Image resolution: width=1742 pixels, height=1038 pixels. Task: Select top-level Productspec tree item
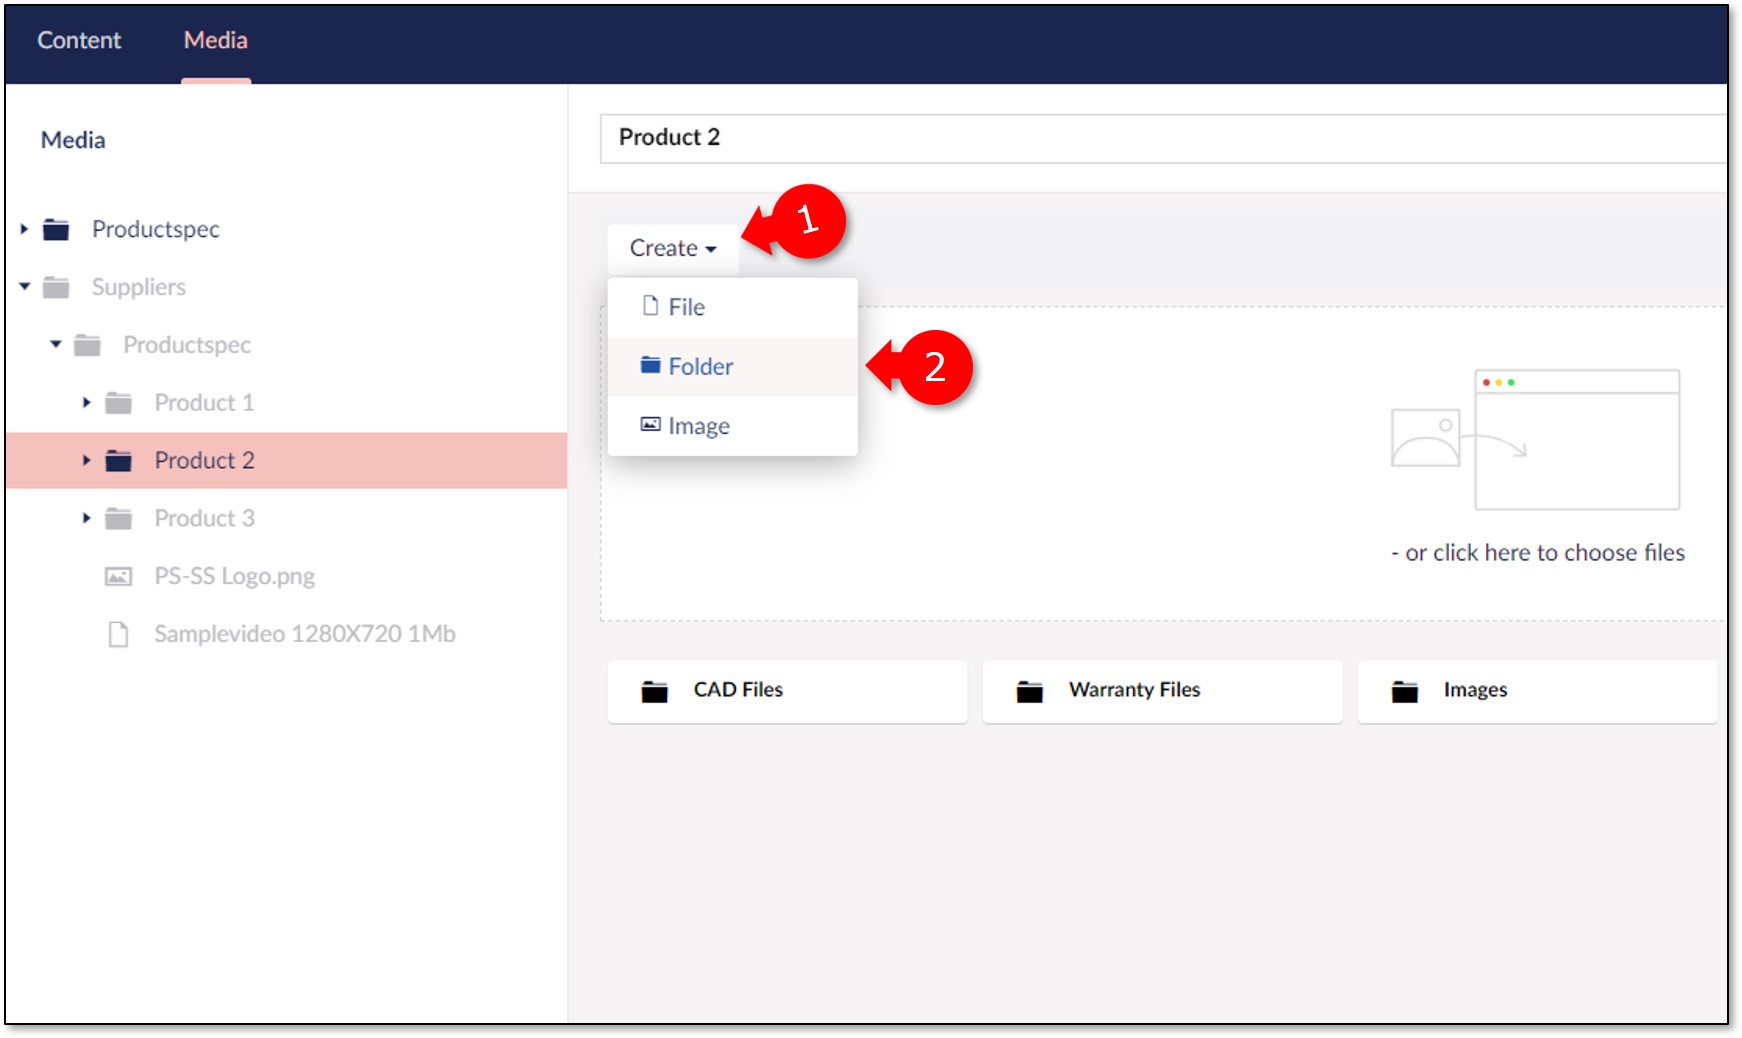tap(156, 229)
